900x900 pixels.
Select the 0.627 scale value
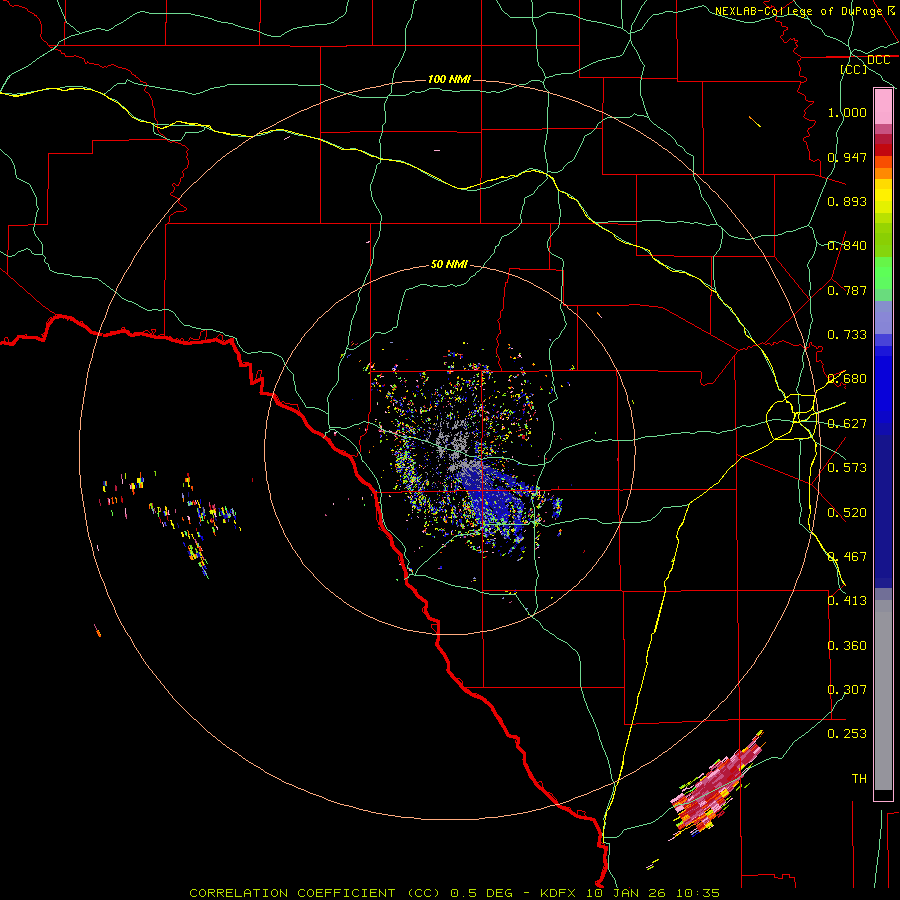coord(847,424)
